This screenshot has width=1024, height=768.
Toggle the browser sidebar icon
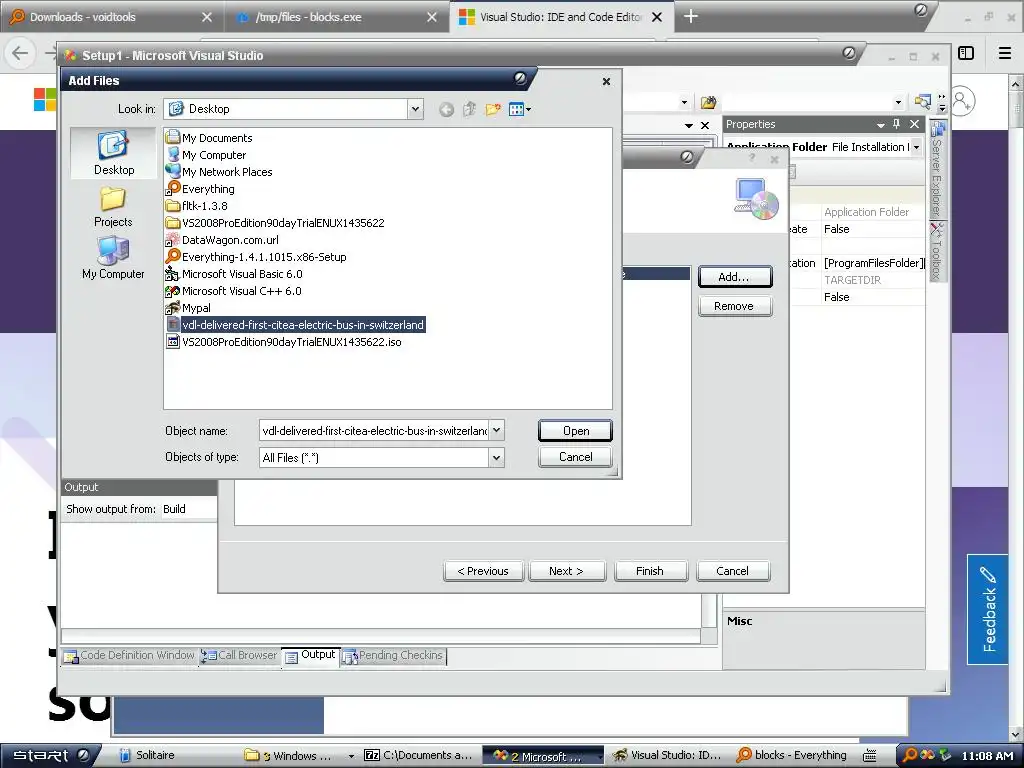pos(966,53)
